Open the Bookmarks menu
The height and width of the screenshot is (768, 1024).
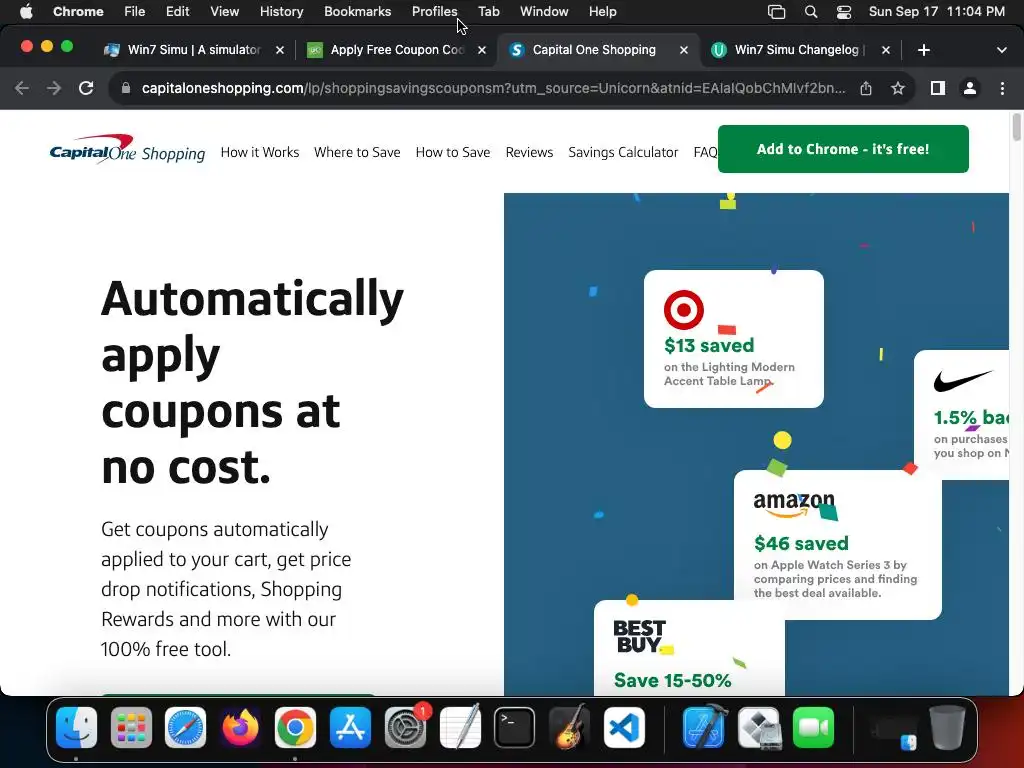[357, 12]
